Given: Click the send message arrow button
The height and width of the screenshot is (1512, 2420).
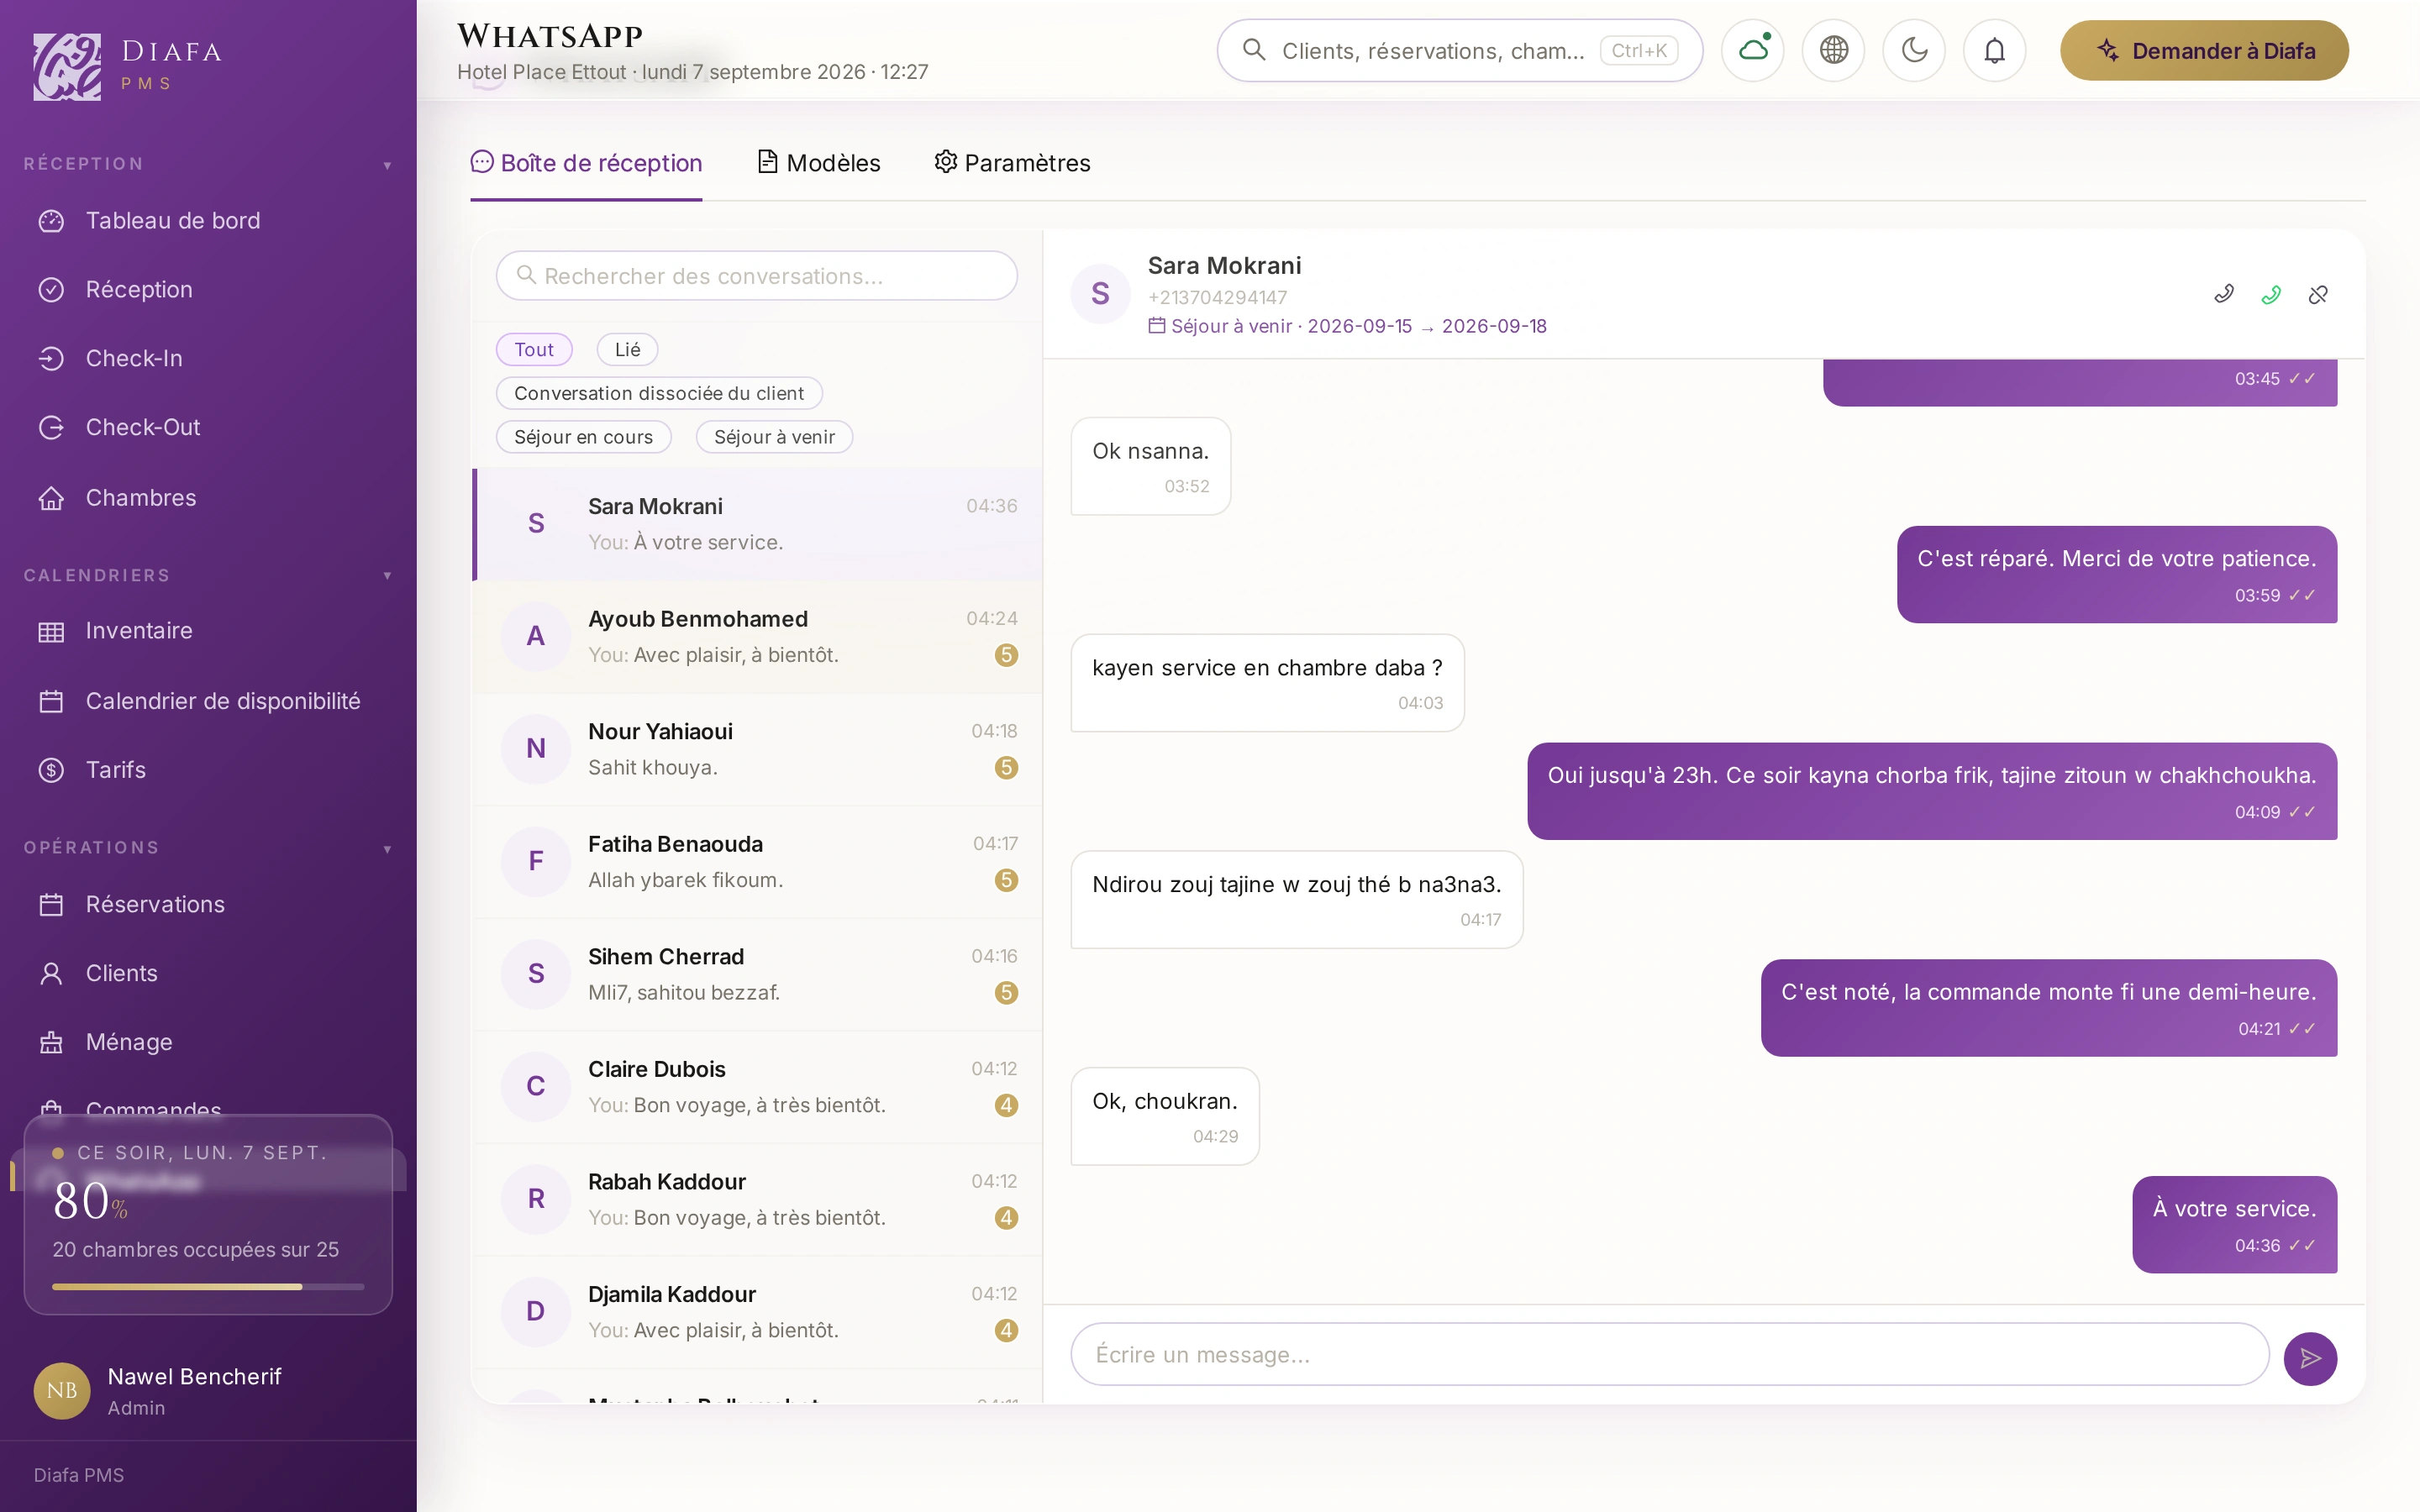Looking at the screenshot, I should click(2309, 1358).
